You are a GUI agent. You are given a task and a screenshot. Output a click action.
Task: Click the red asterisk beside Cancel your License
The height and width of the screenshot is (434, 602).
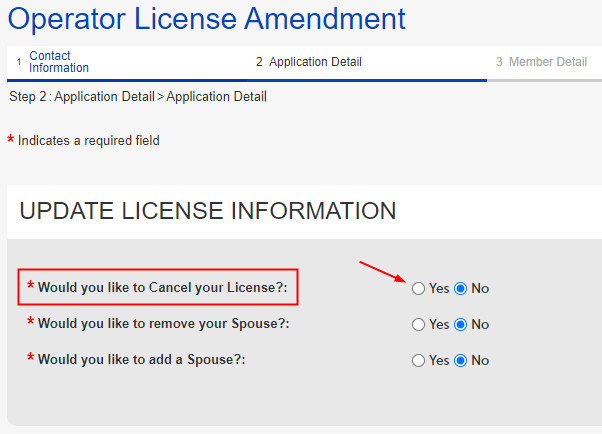click(x=30, y=288)
